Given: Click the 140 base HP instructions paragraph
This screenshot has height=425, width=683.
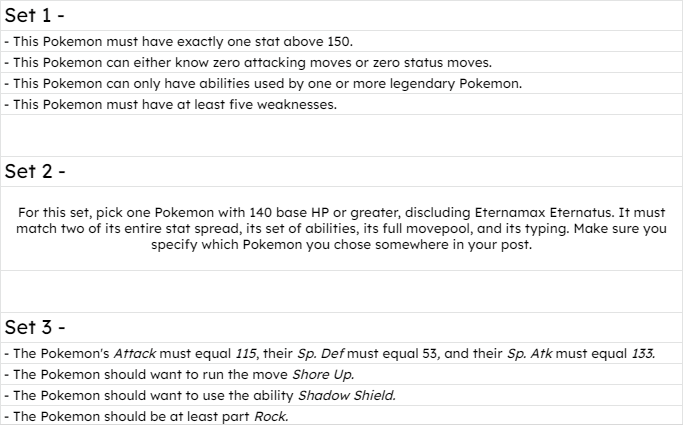Looking at the screenshot, I should (342, 229).
